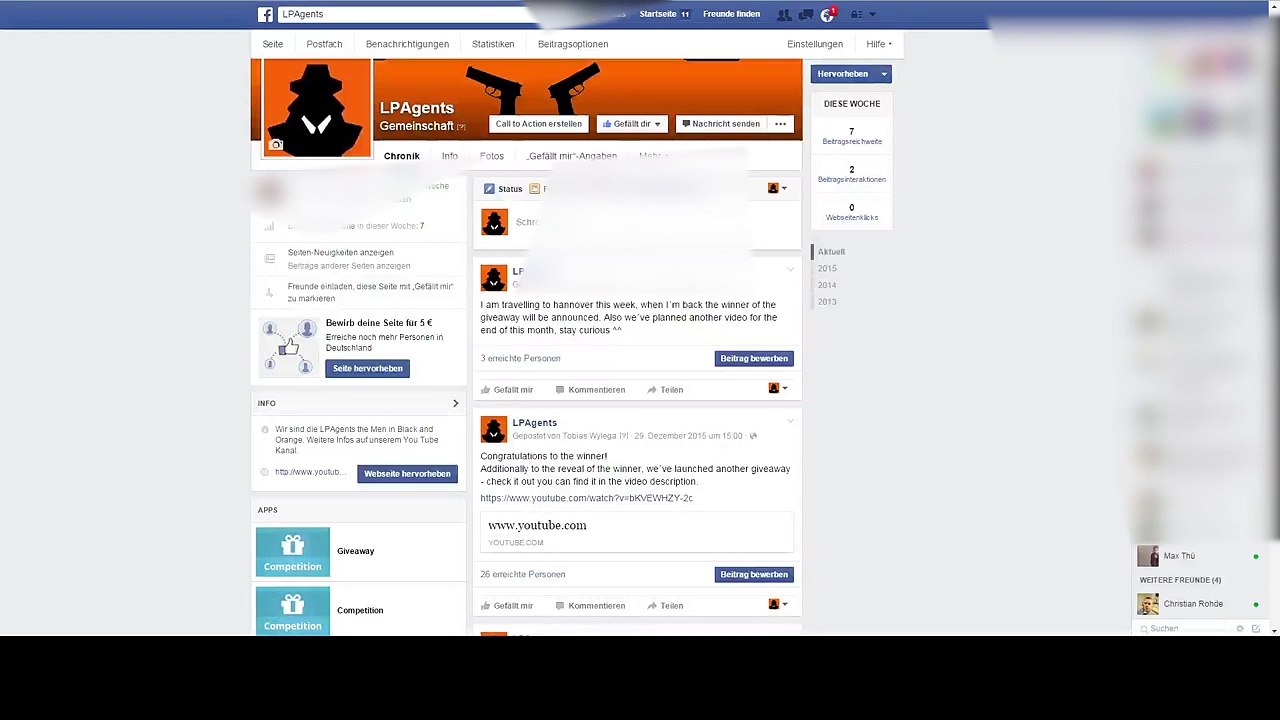Select the Chronik page tab
The width and height of the screenshot is (1280, 720).
[402, 156]
